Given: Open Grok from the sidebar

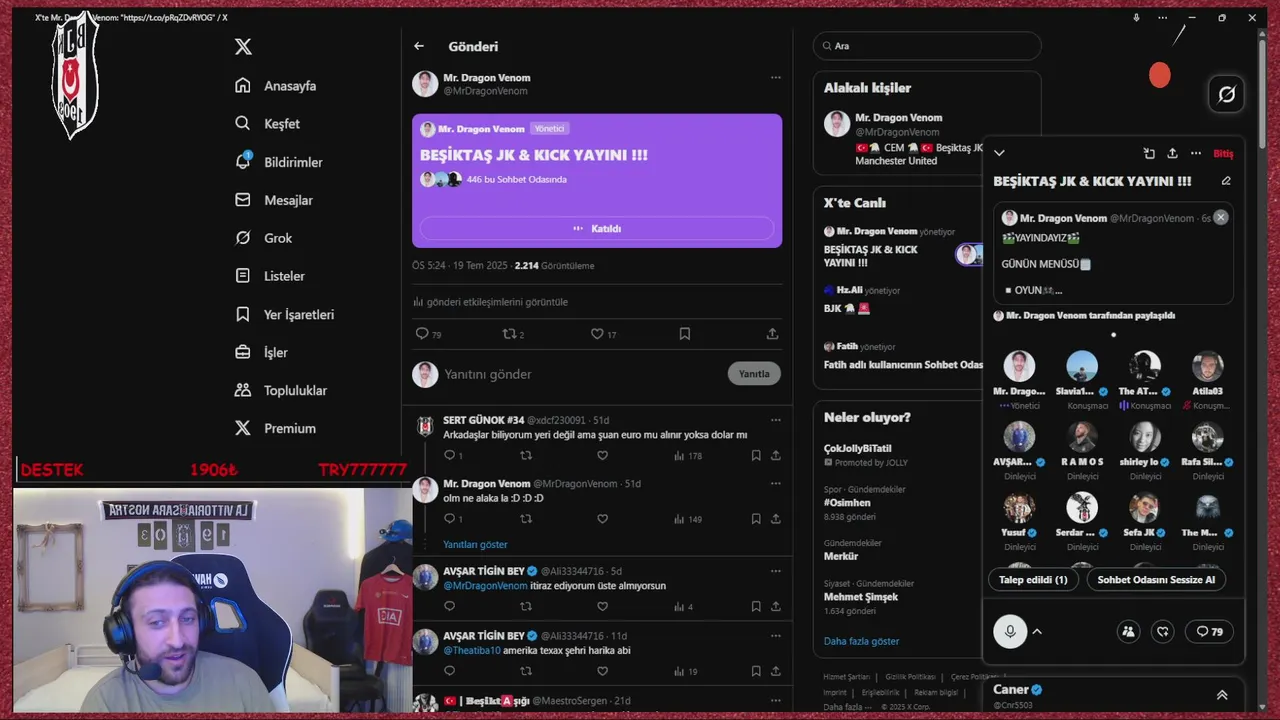Looking at the screenshot, I should [263, 238].
